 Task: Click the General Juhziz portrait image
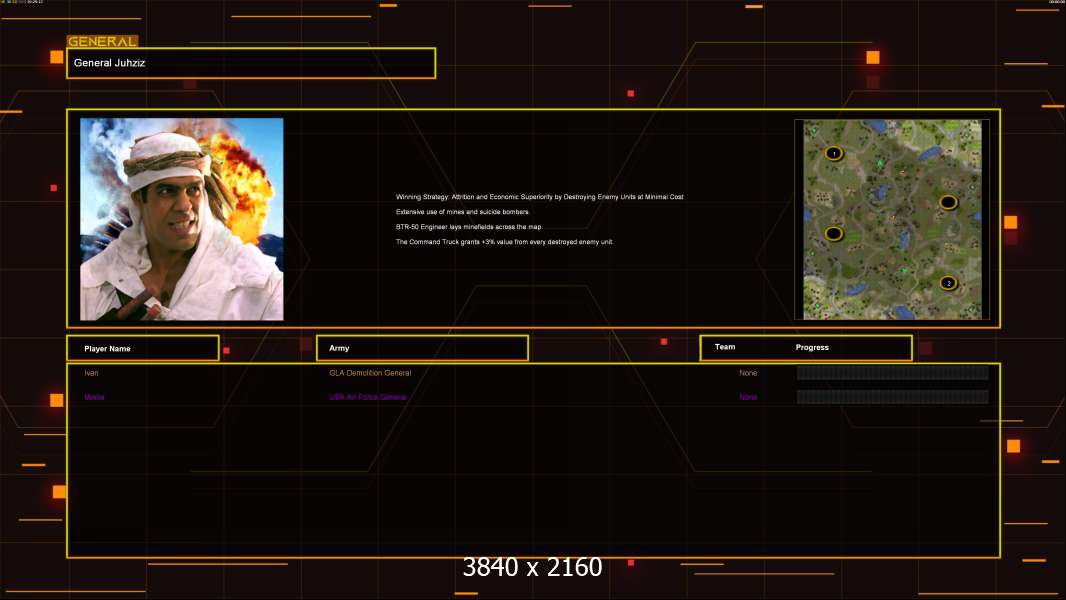182,219
